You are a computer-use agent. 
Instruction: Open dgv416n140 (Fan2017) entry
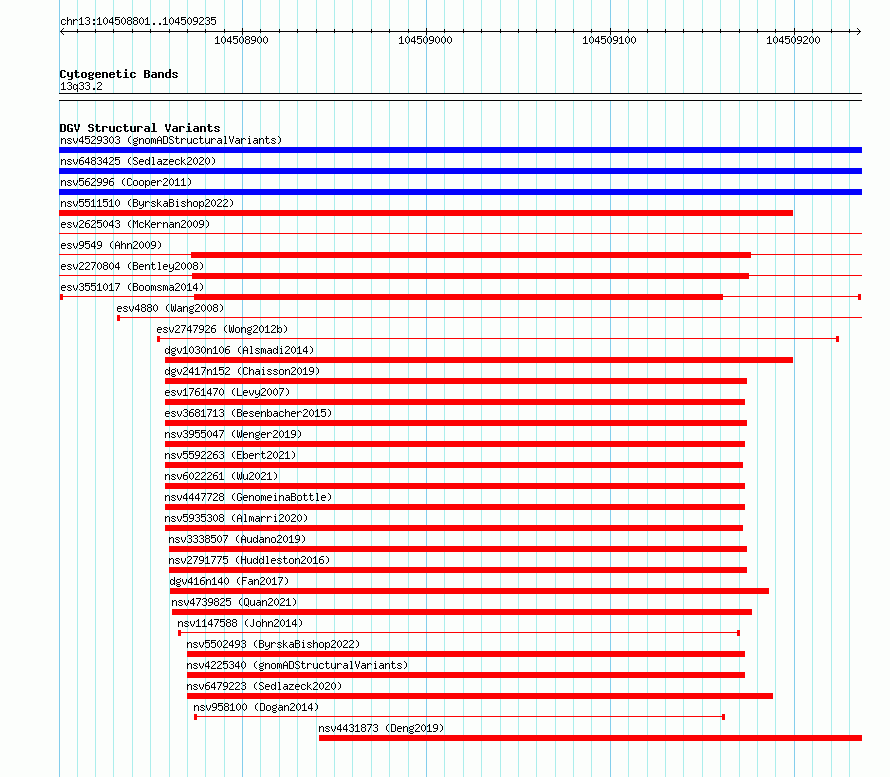click(229, 581)
